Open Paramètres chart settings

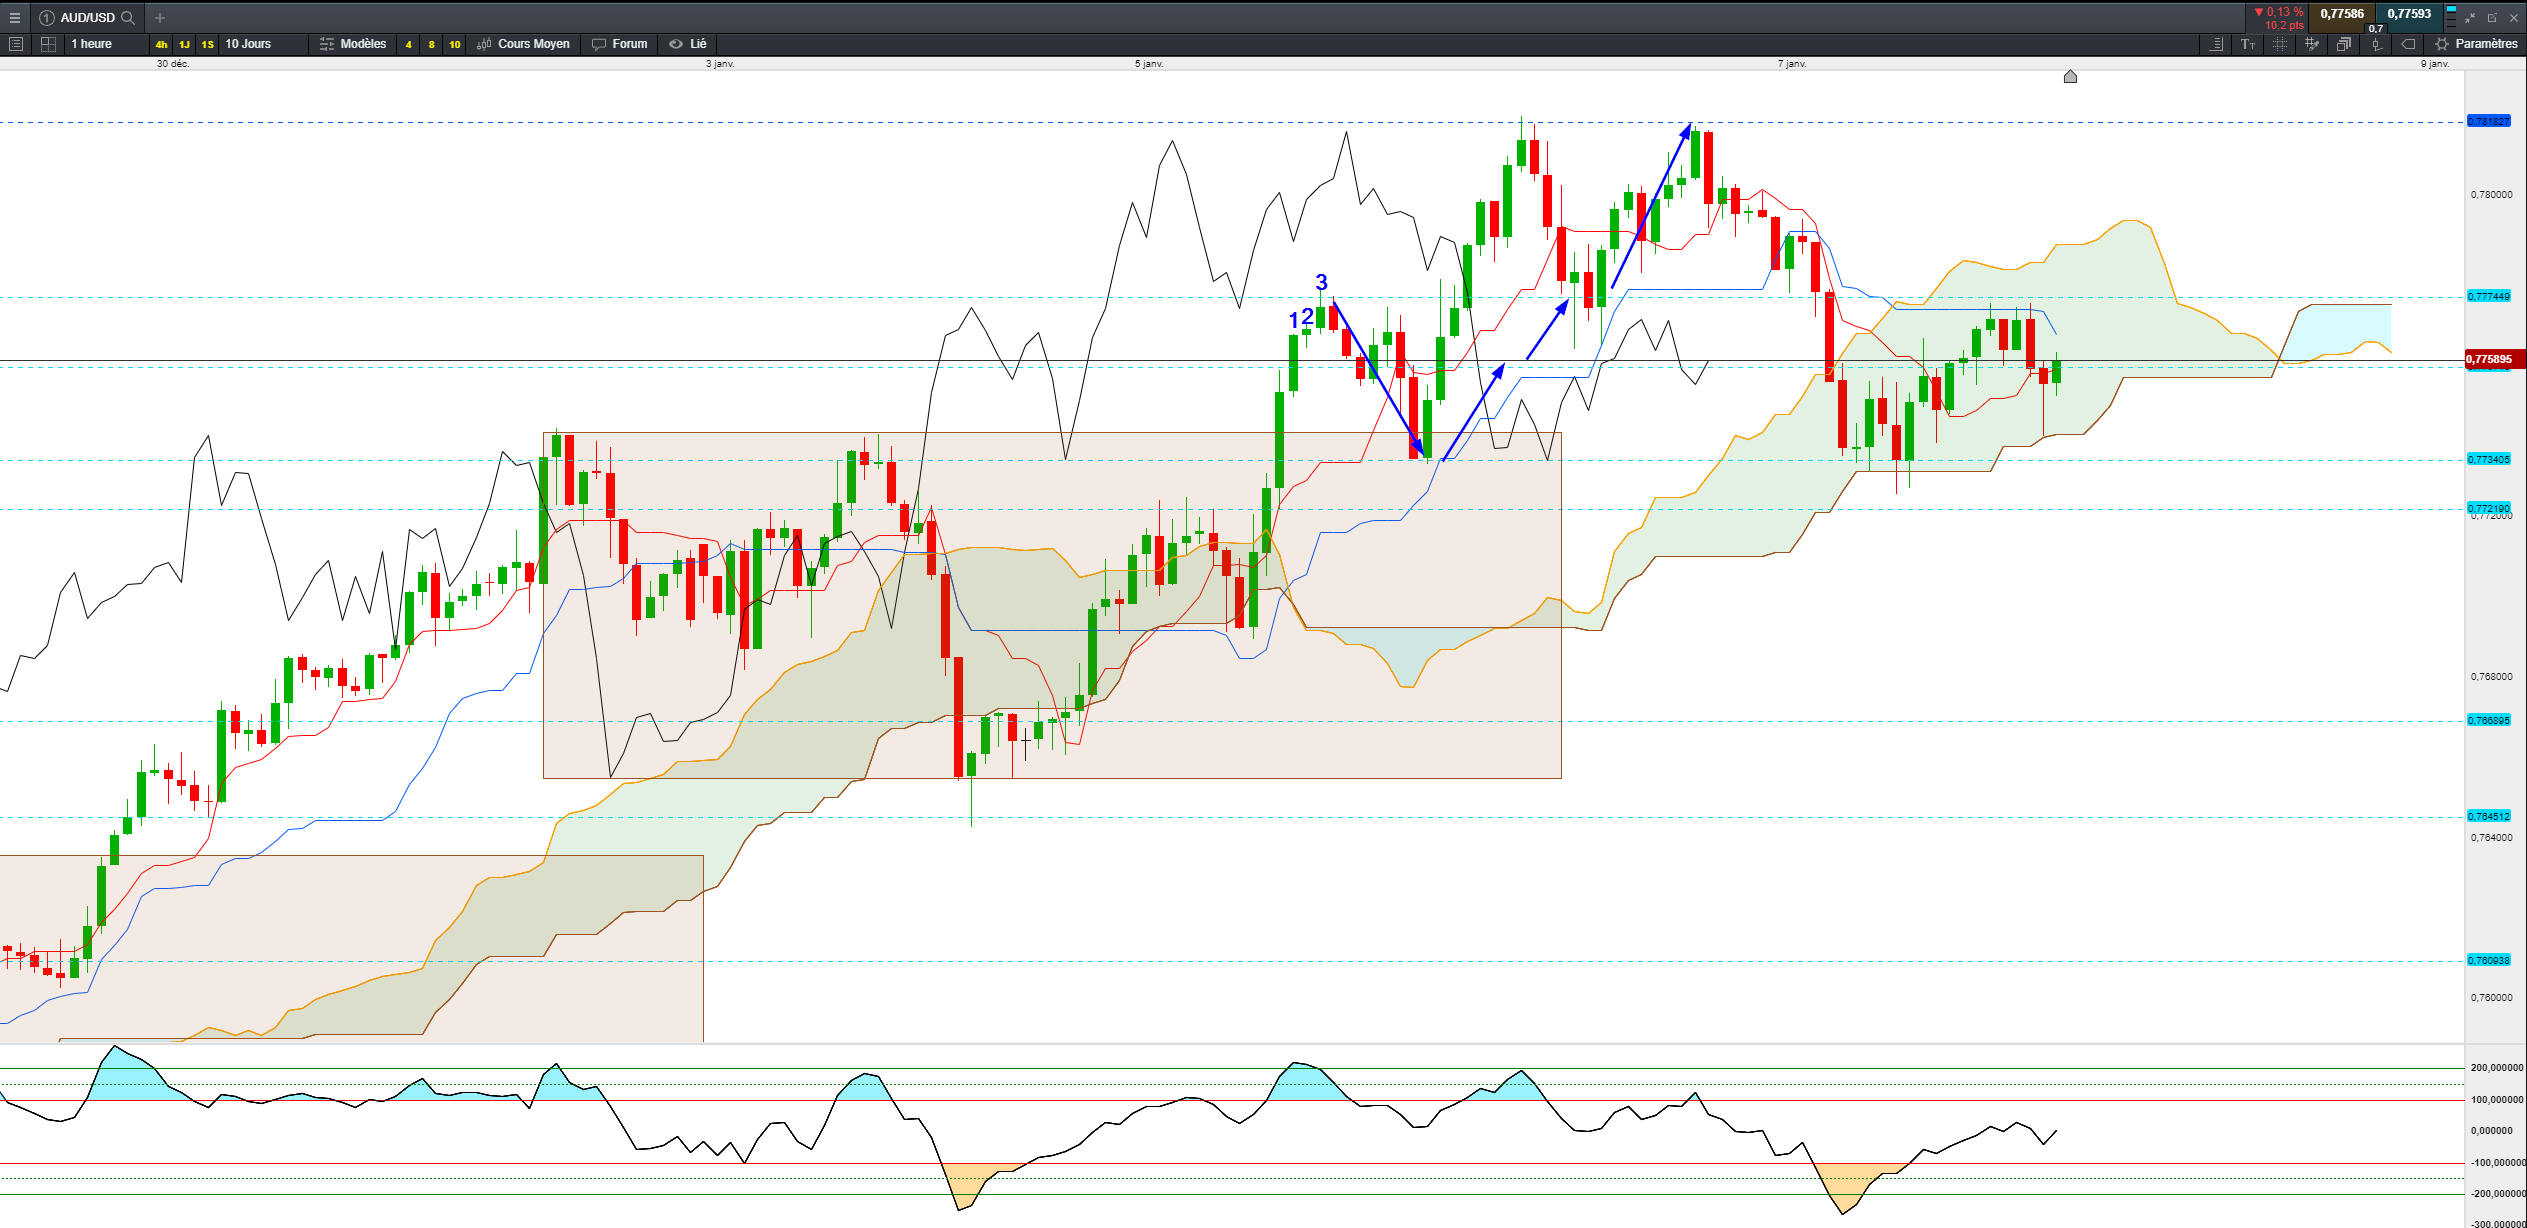coord(2476,44)
